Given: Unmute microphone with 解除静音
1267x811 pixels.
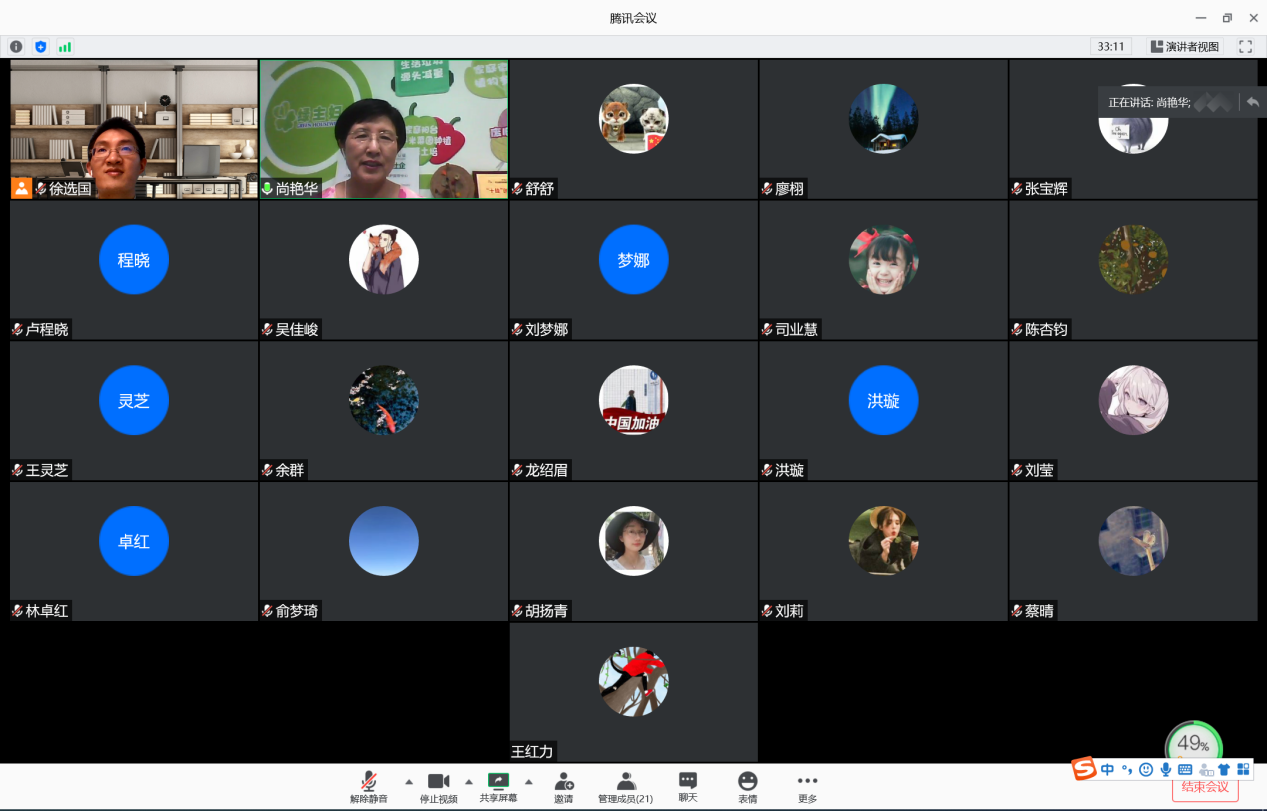Looking at the screenshot, I should pyautogui.click(x=369, y=787).
